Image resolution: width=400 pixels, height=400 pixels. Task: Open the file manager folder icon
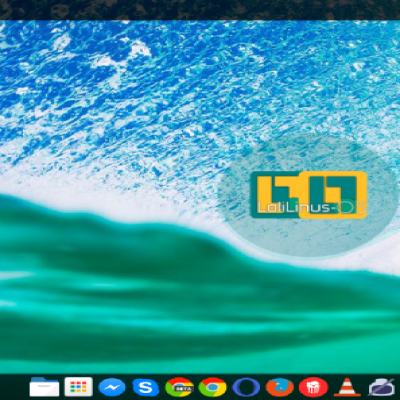[44, 387]
